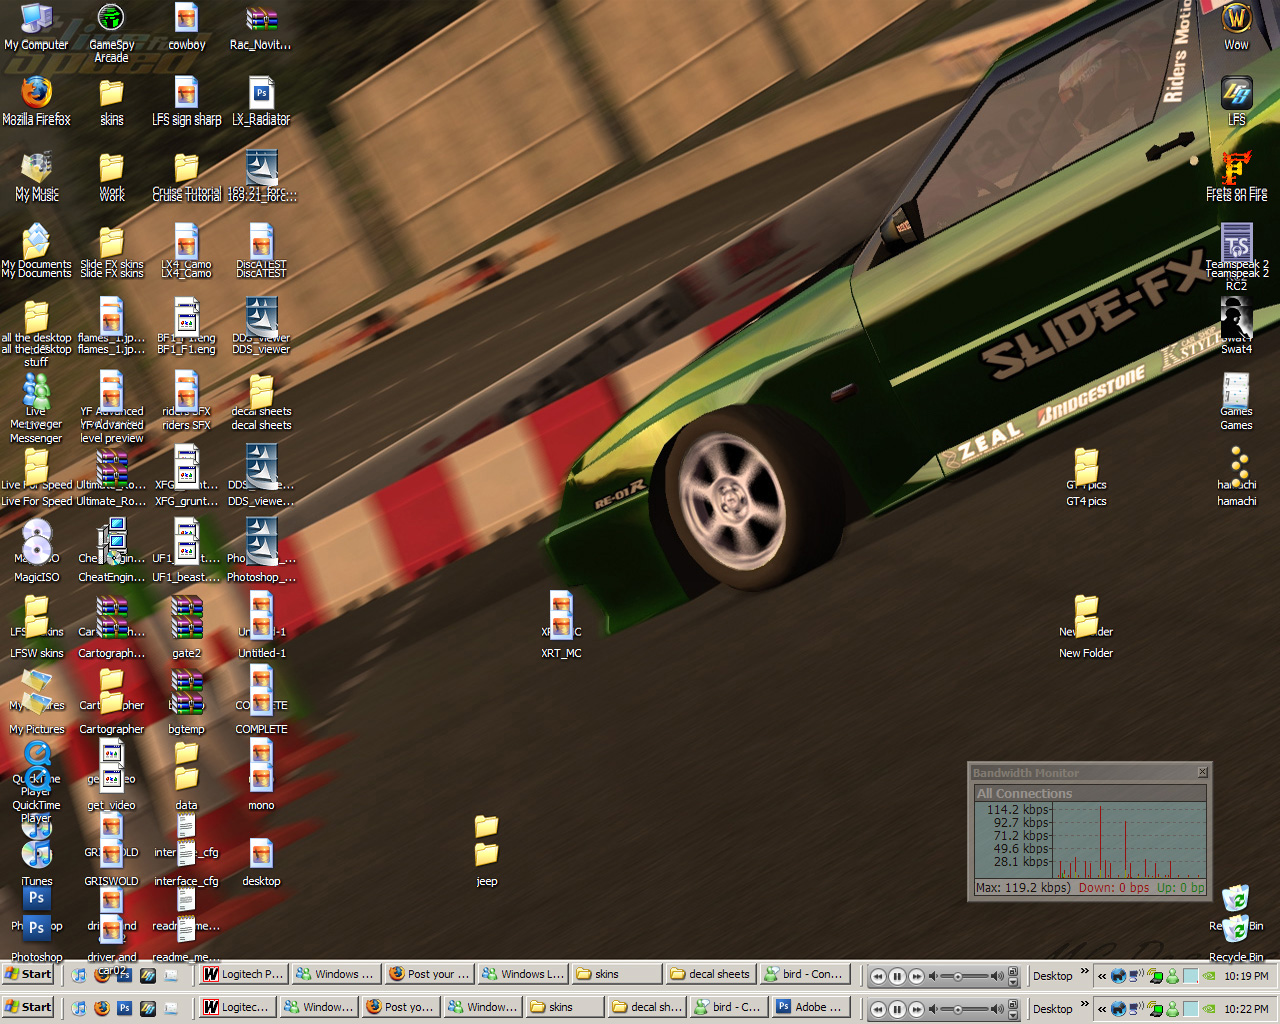Launch GameSpy Arcade from the desktop
The height and width of the screenshot is (1024, 1280).
pos(111,33)
